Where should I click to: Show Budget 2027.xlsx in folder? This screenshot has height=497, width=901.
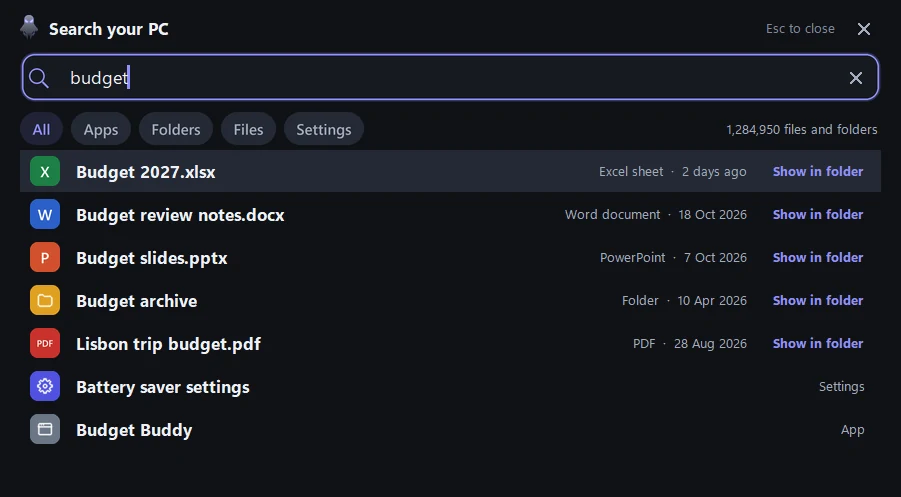coord(818,171)
